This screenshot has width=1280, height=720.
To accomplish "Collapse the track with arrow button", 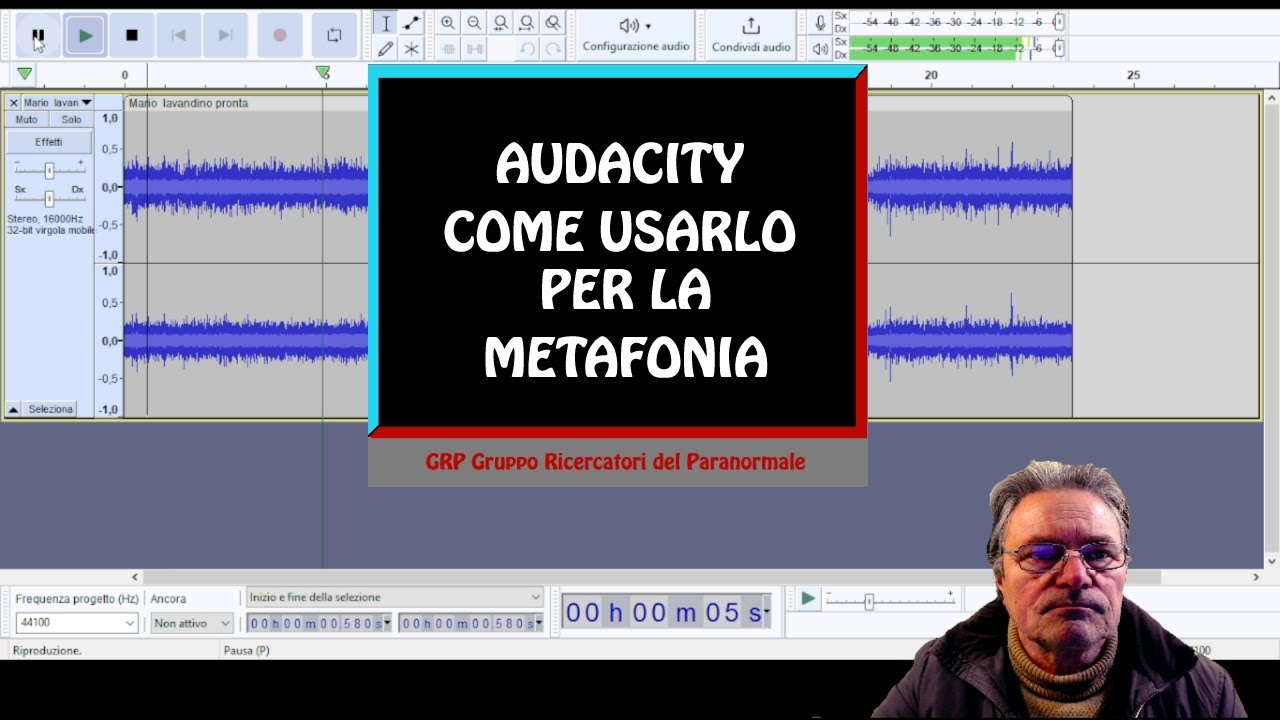I will [x=14, y=409].
